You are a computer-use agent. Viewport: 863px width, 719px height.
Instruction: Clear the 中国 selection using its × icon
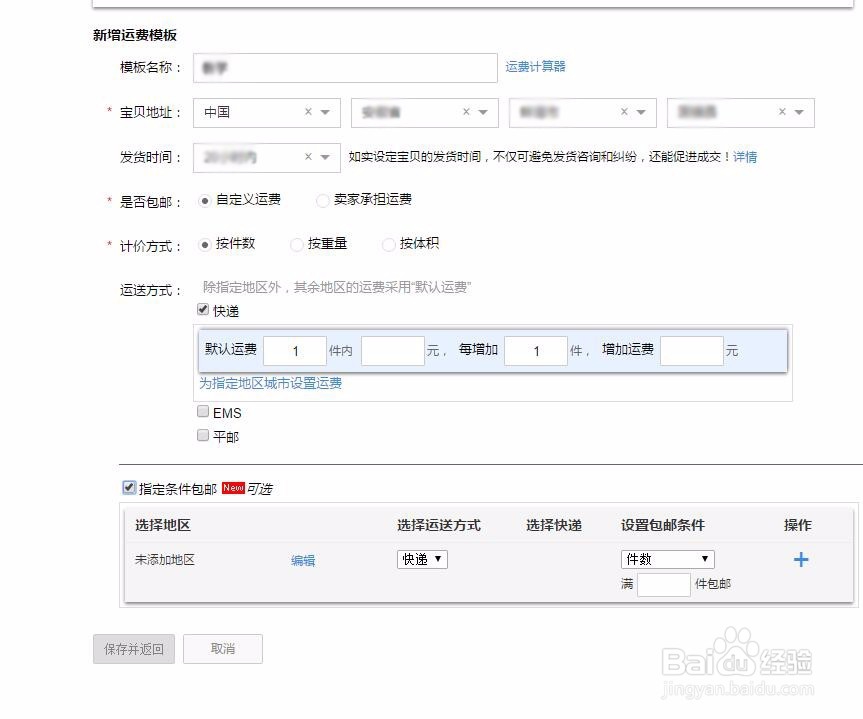(309, 113)
